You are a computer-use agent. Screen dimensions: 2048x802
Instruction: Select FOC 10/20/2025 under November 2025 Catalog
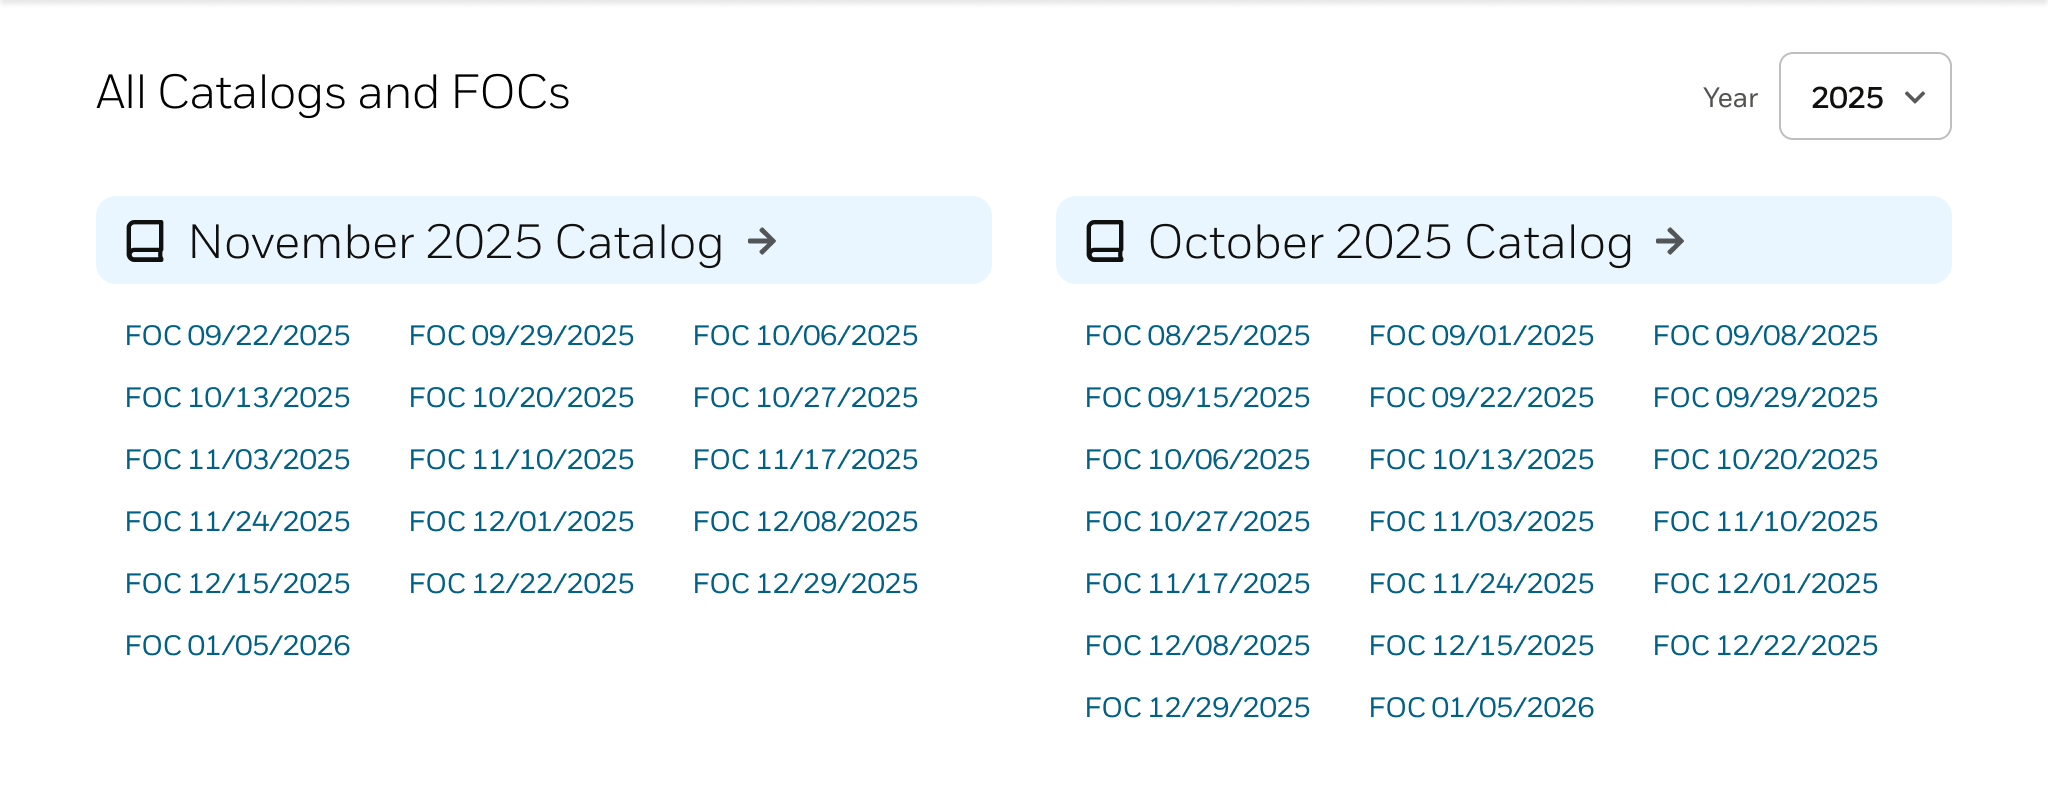click(x=521, y=398)
